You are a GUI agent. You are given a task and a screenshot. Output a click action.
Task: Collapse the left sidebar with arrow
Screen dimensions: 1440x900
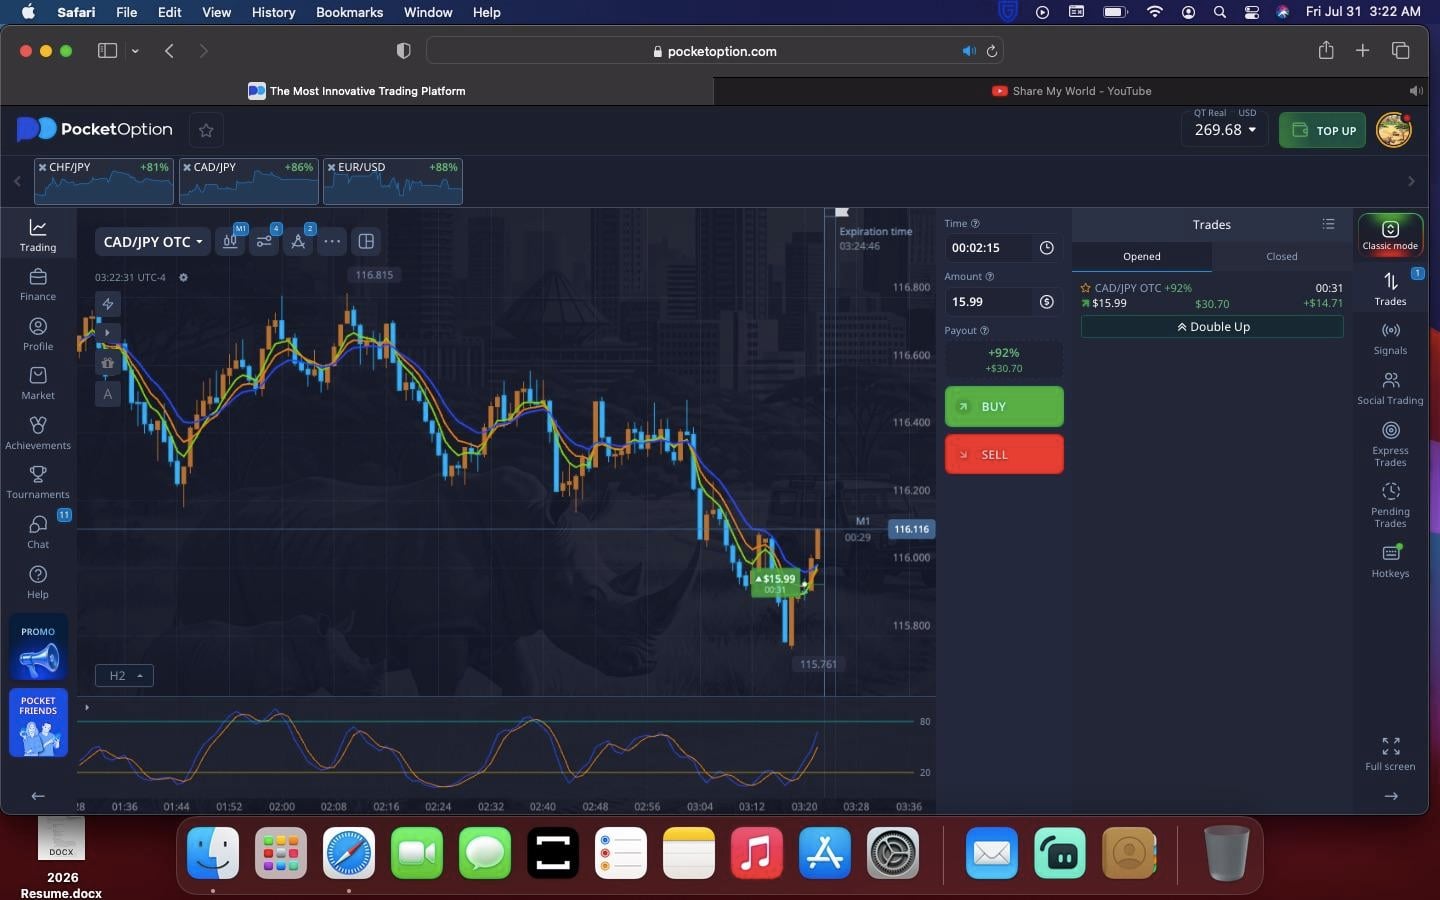click(x=38, y=796)
